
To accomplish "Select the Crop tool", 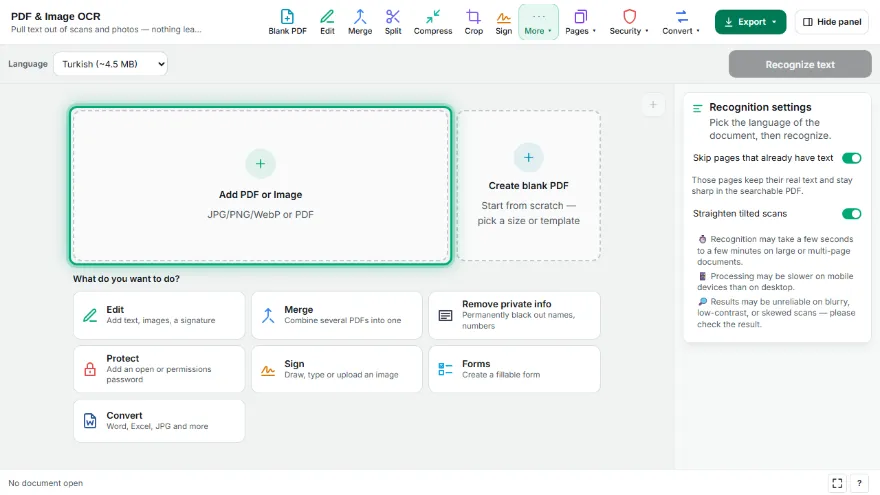I will 473,22.
